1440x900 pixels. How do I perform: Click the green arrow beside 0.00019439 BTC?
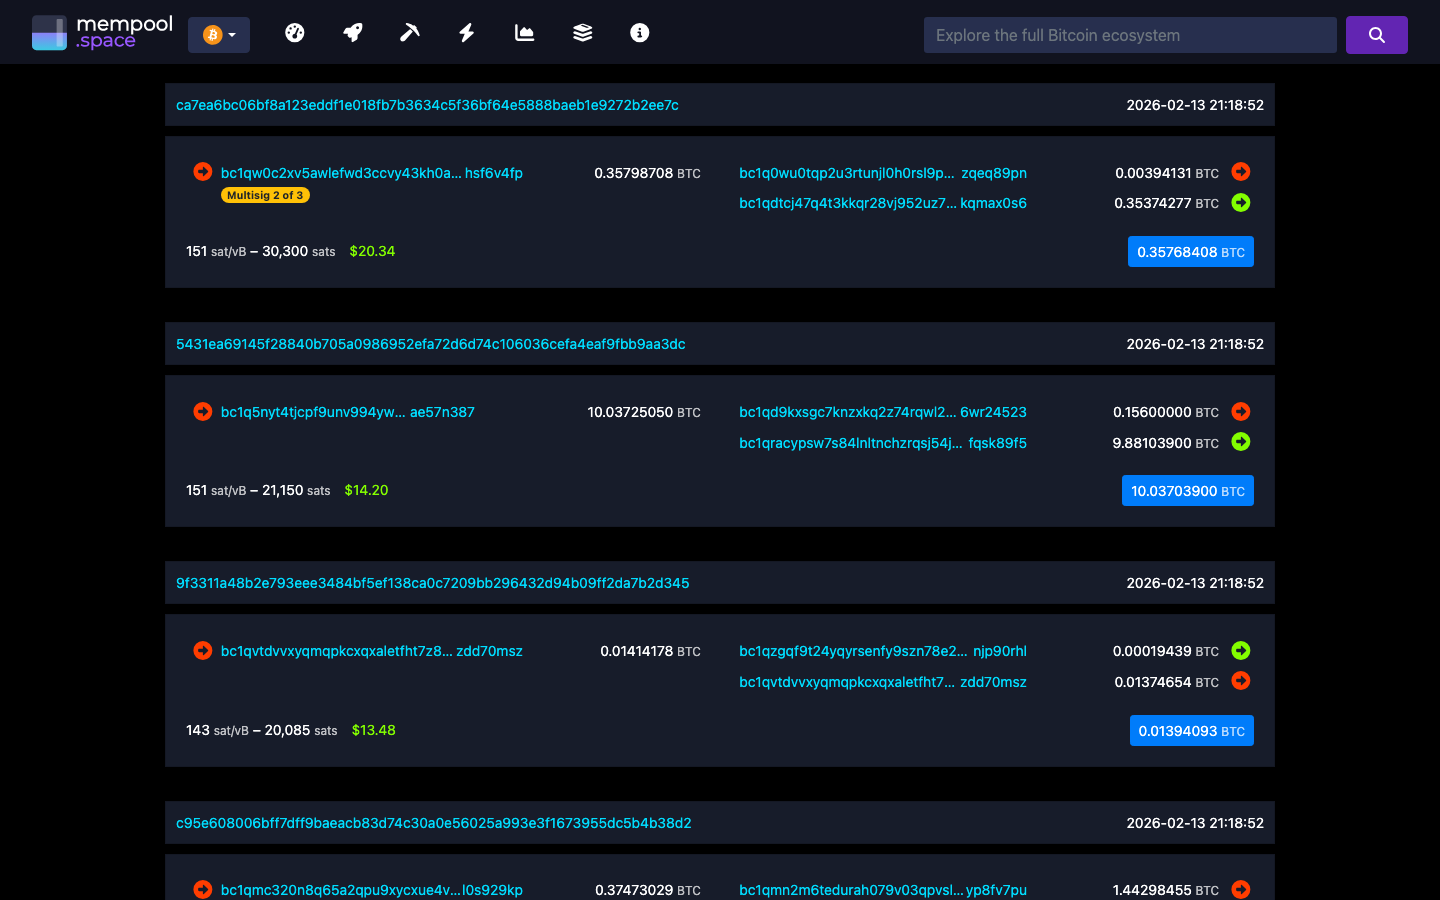[x=1240, y=650]
